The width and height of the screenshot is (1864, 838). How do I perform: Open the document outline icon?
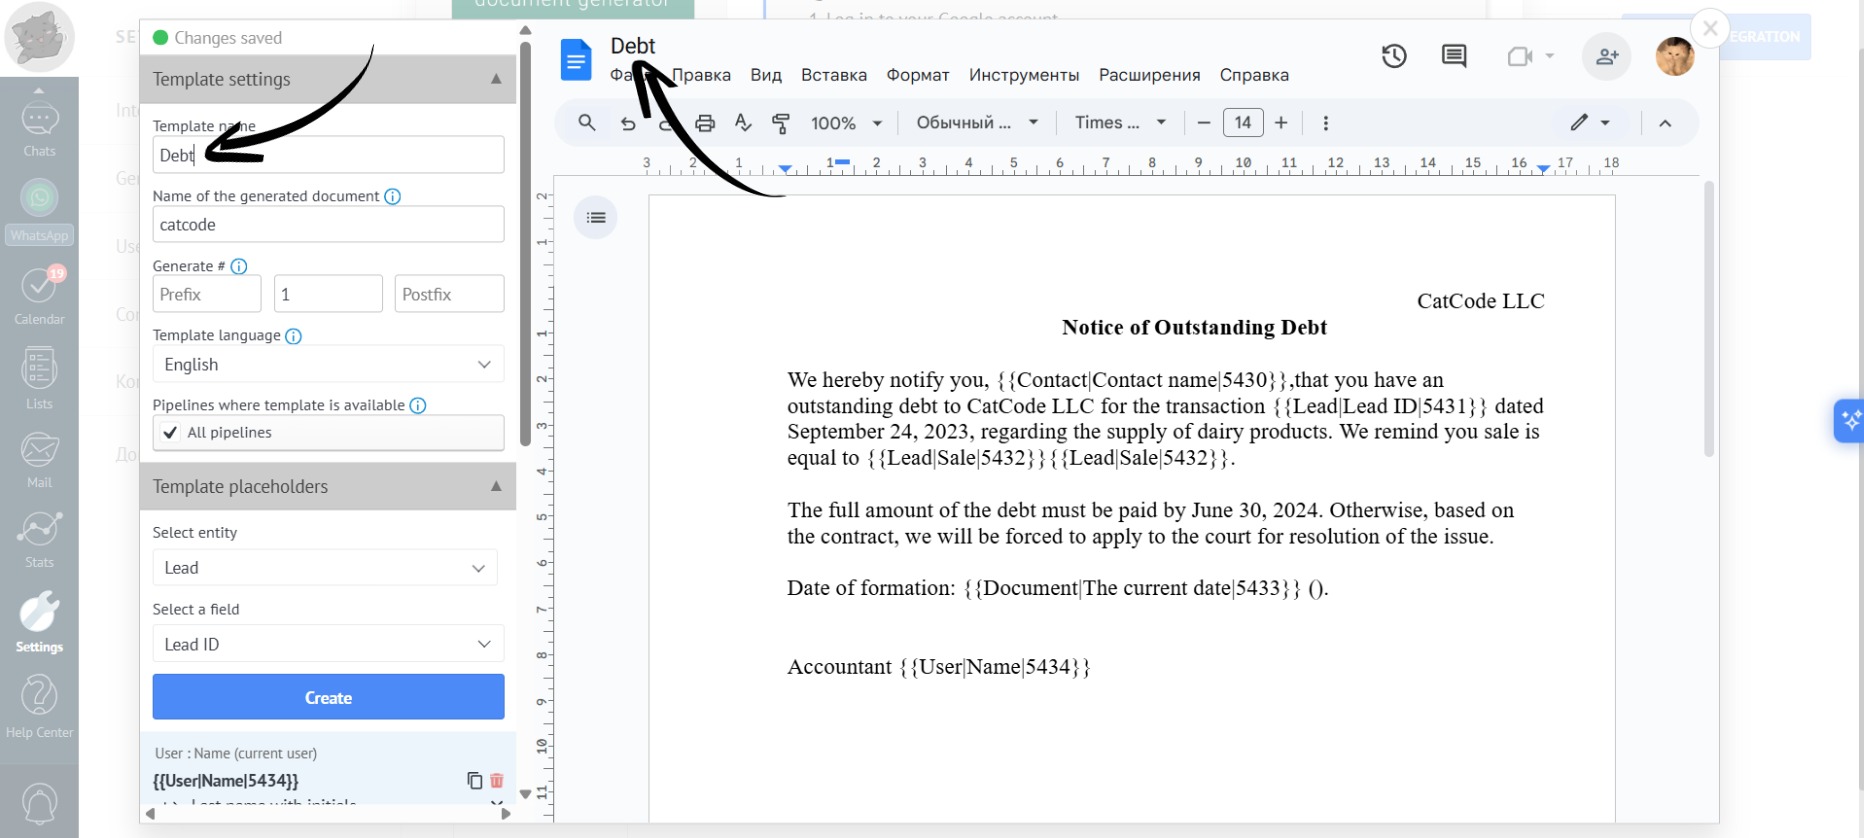pos(596,218)
